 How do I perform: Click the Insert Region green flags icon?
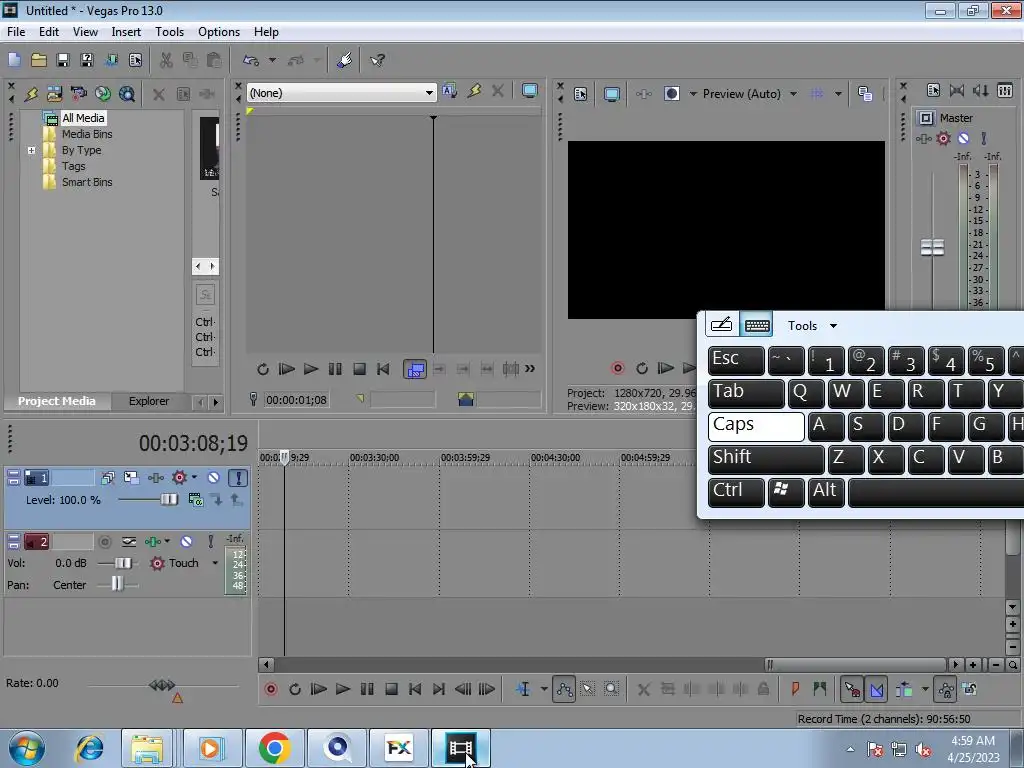tap(820, 689)
